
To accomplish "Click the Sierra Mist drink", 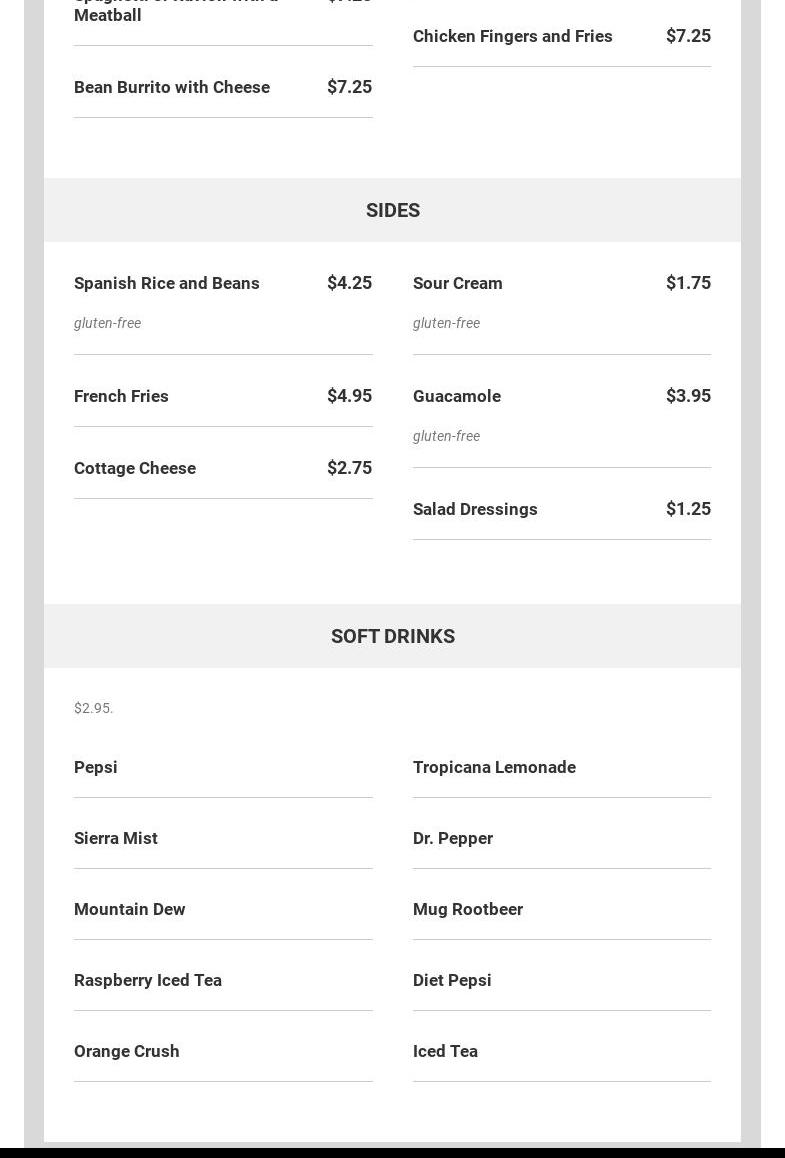I will [x=116, y=838].
